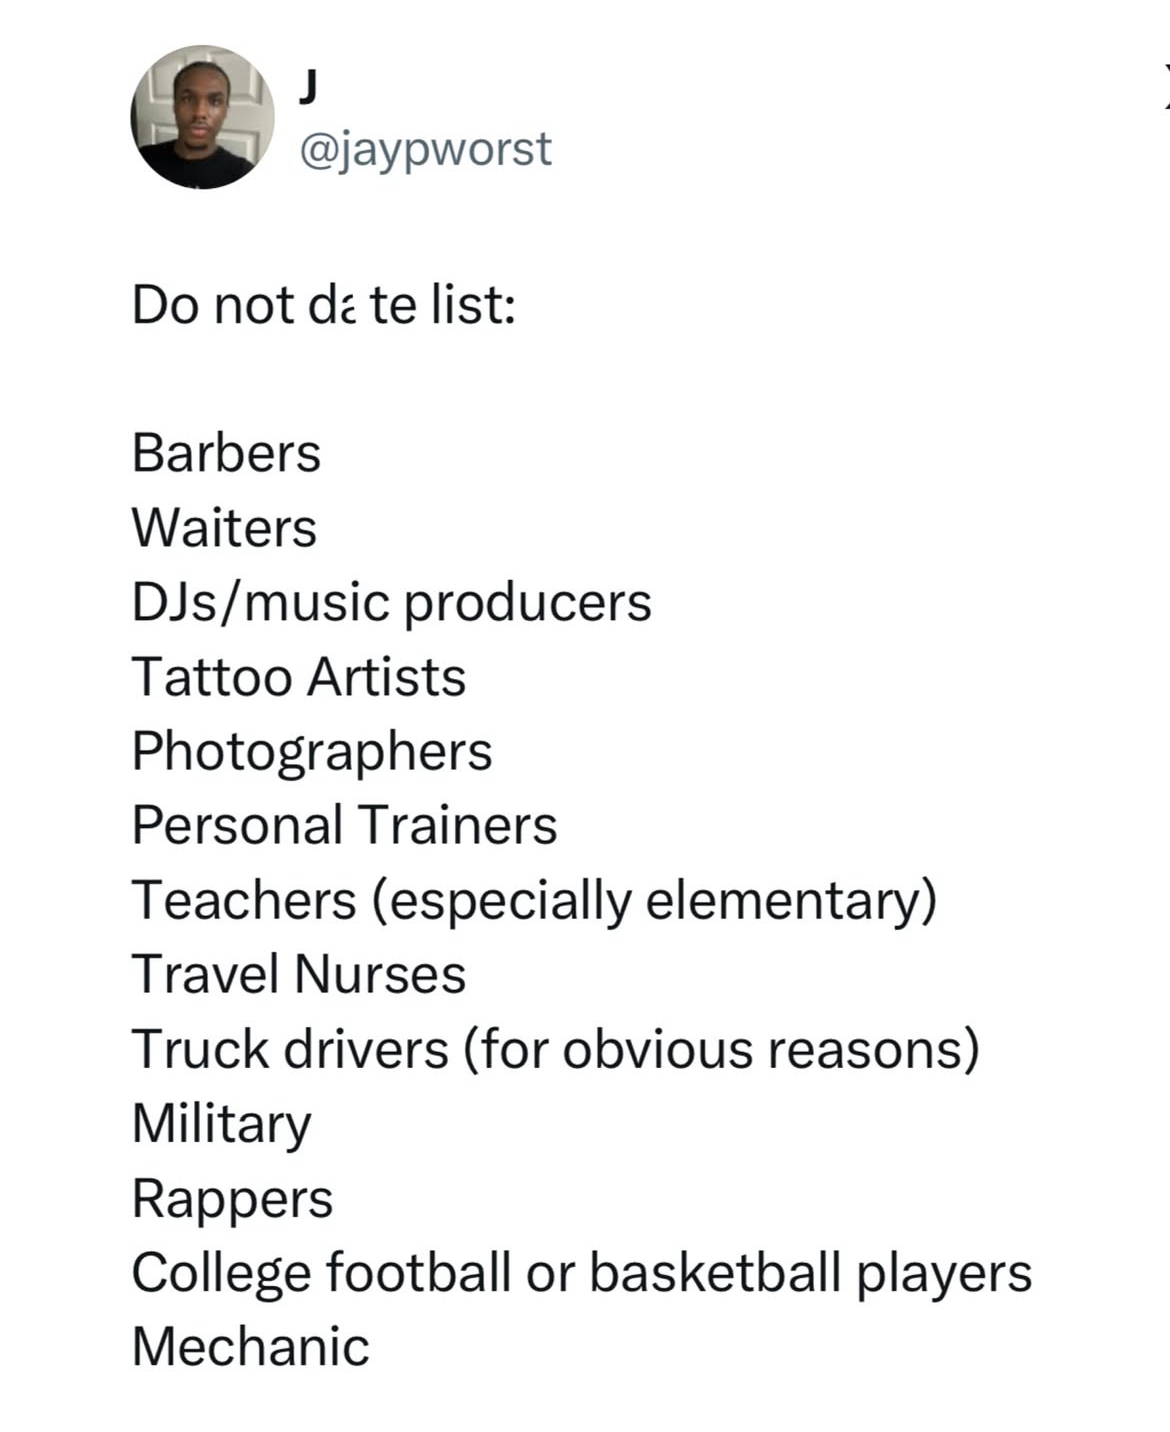Click the '(especially elementary)' parenthetical text
Screen dimensions: 1170x1432
coord(655,902)
